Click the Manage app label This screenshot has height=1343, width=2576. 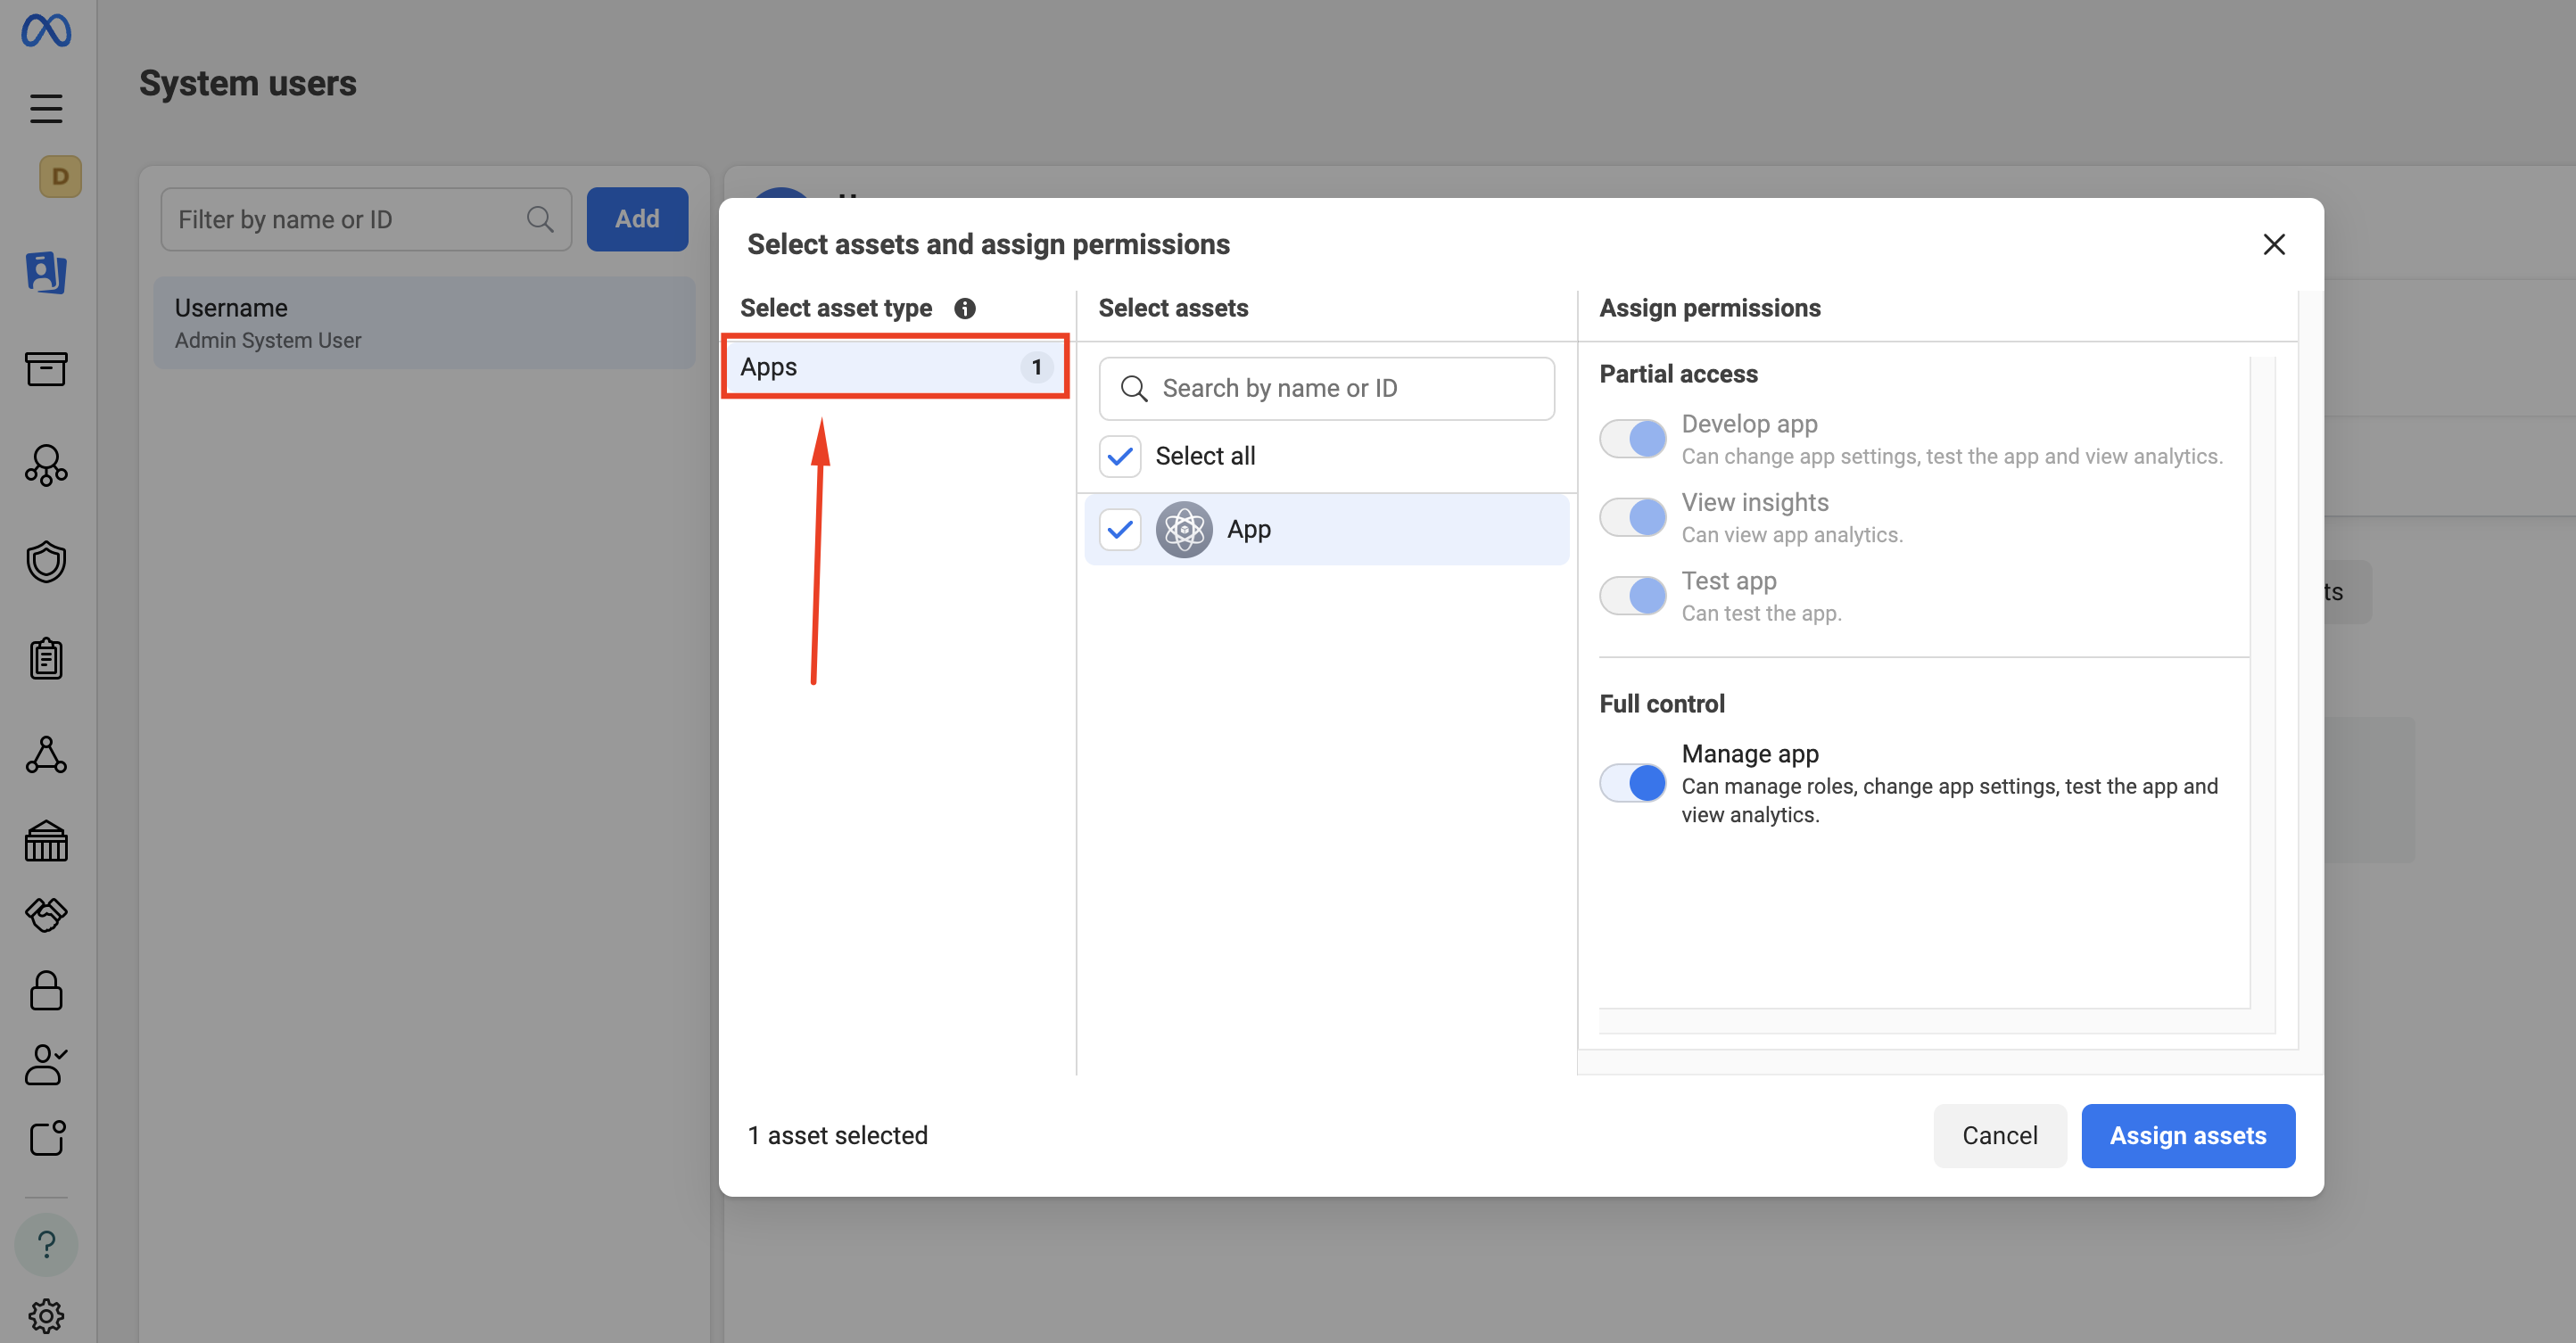point(1750,753)
